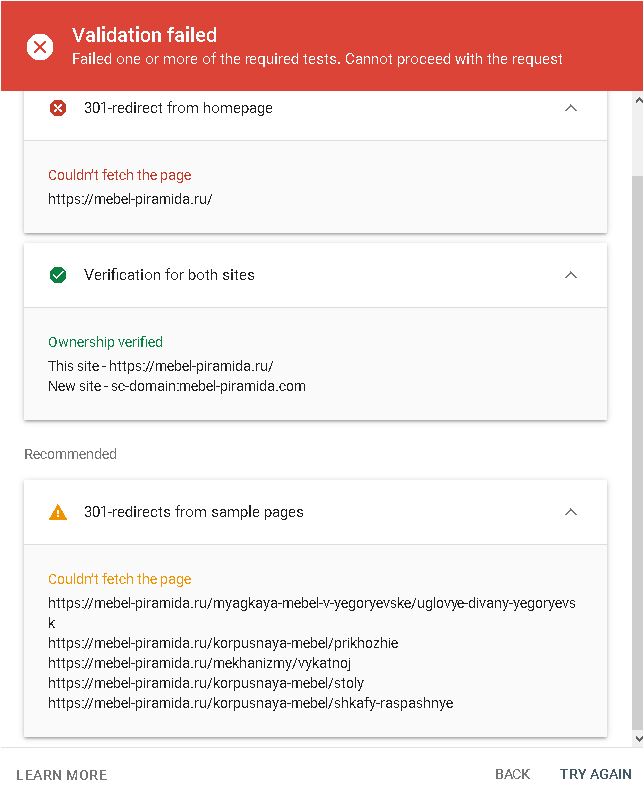Click the 301-redirect from homepage heading
This screenshot has height=799, width=644.
point(178,108)
